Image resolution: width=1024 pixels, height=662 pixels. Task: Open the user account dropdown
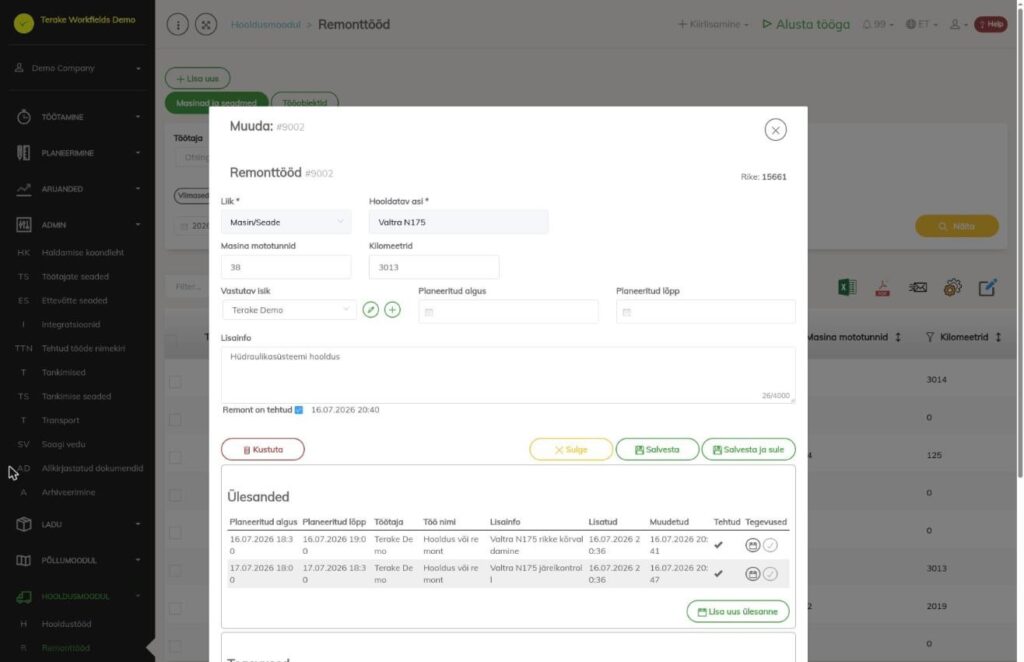pos(958,25)
